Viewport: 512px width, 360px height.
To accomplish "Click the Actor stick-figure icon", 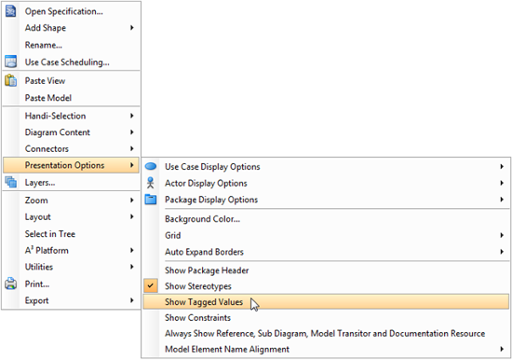I will pyautogui.click(x=151, y=183).
